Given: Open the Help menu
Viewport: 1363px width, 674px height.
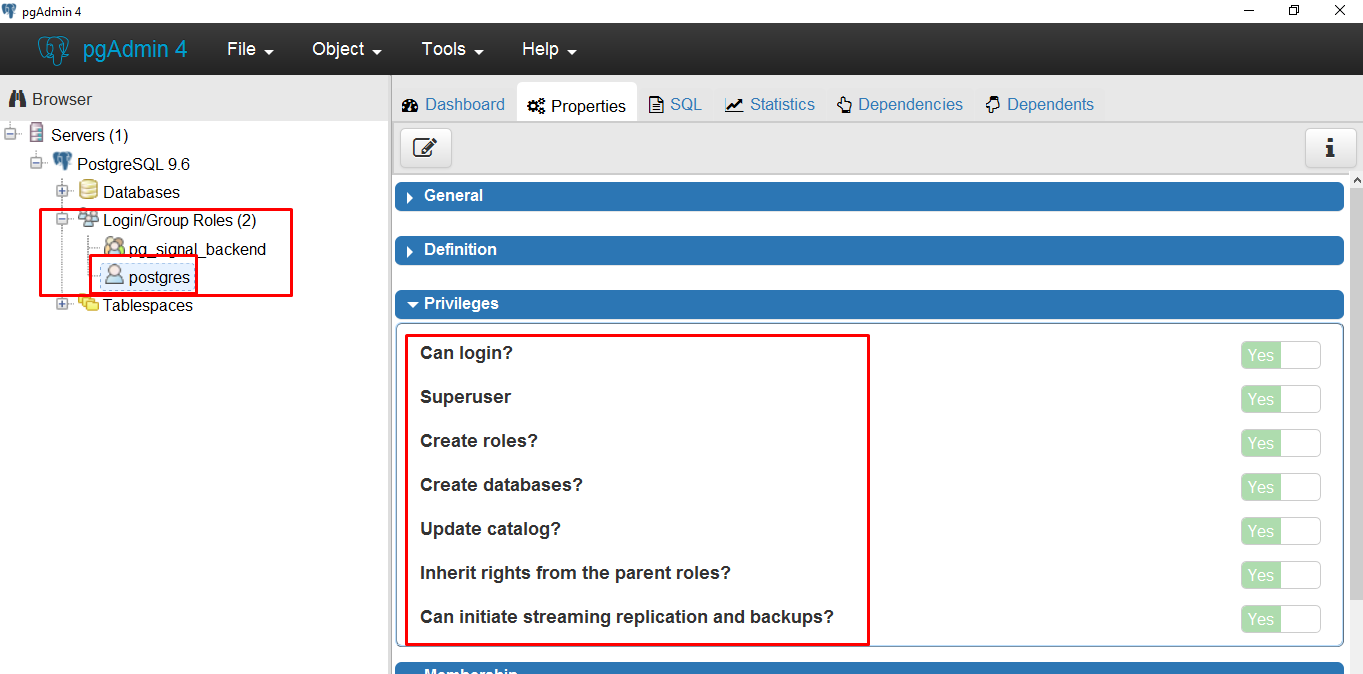Looking at the screenshot, I should coord(549,49).
